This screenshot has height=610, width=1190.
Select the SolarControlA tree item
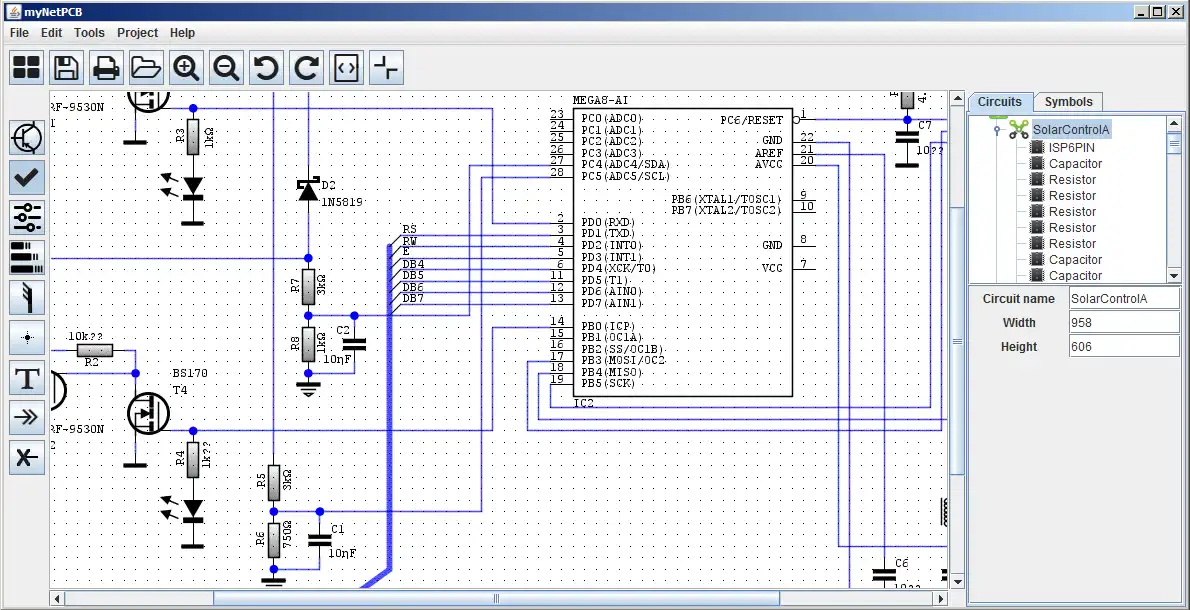pyautogui.click(x=1071, y=130)
